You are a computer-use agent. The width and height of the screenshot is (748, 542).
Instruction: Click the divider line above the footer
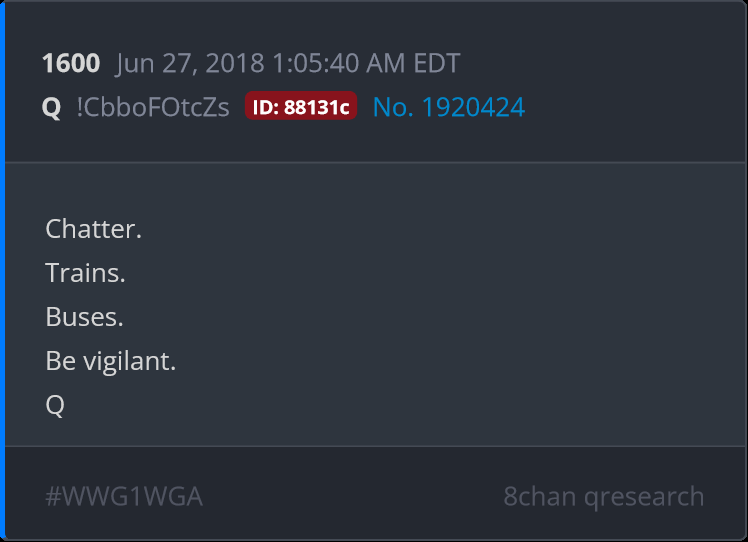[375, 447]
